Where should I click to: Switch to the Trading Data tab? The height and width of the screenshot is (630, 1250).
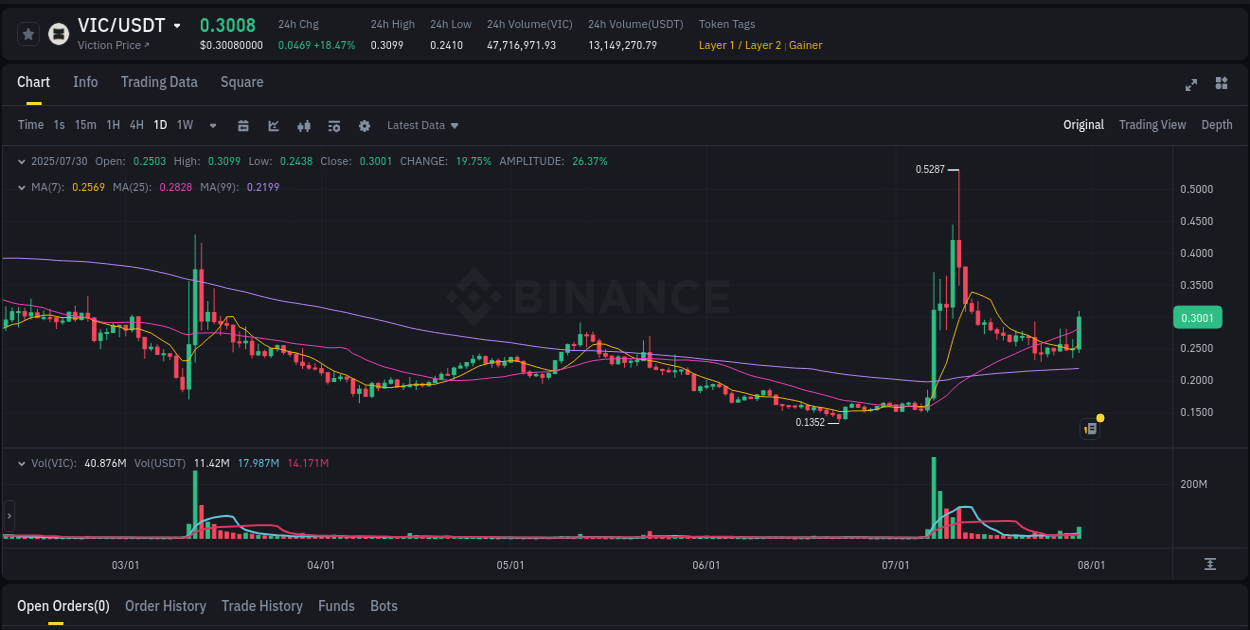point(159,82)
